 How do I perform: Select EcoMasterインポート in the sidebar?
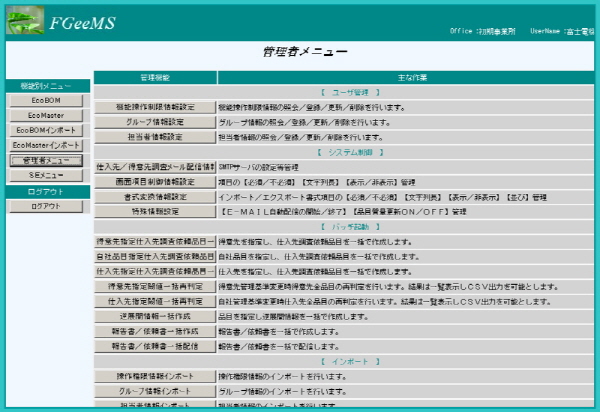45,145
